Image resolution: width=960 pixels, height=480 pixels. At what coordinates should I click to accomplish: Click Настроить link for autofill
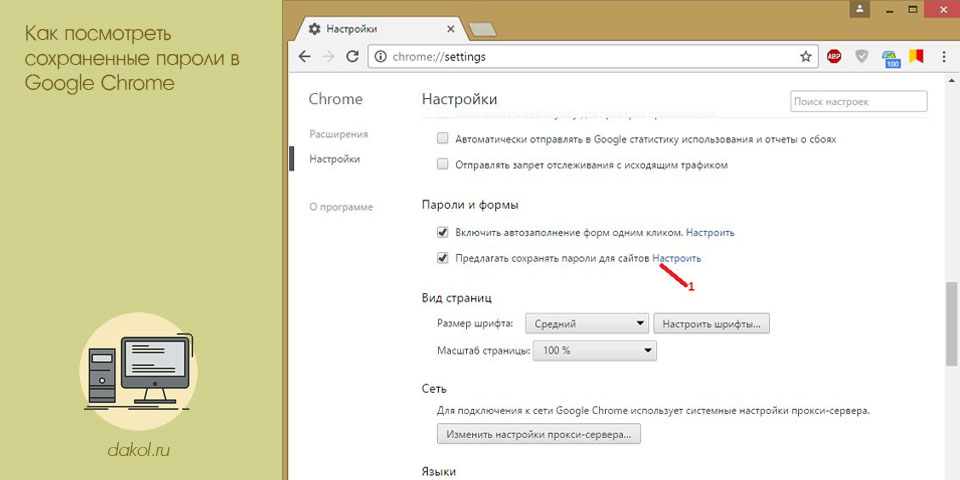tap(710, 233)
